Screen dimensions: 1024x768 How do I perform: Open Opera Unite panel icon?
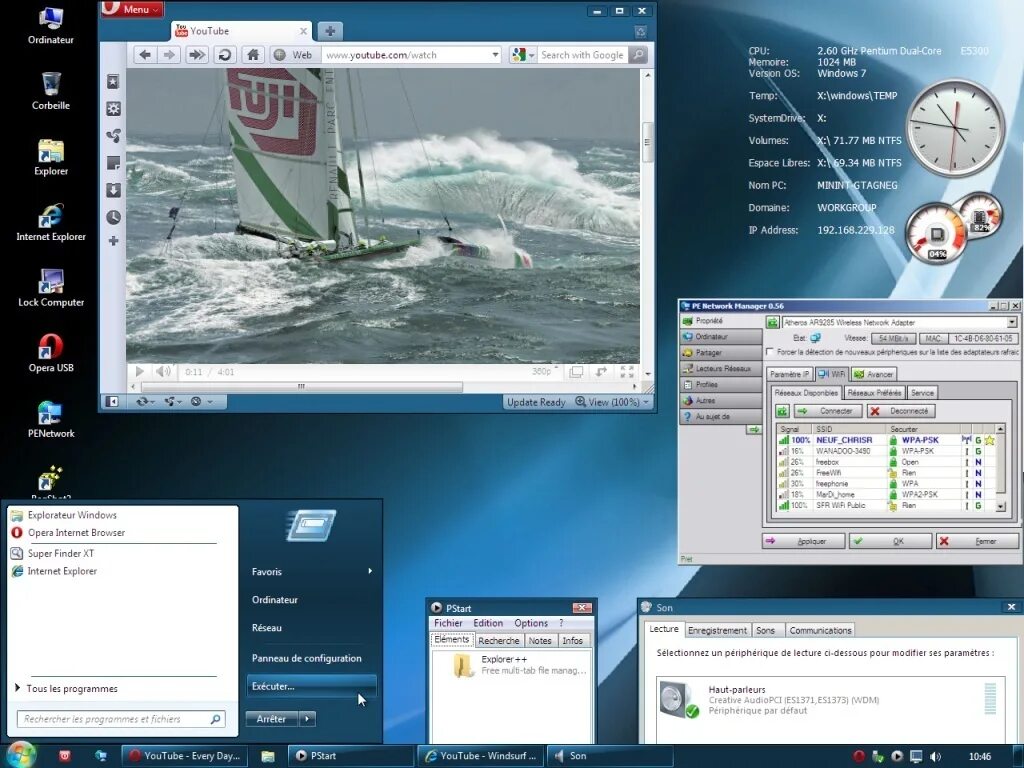113,135
